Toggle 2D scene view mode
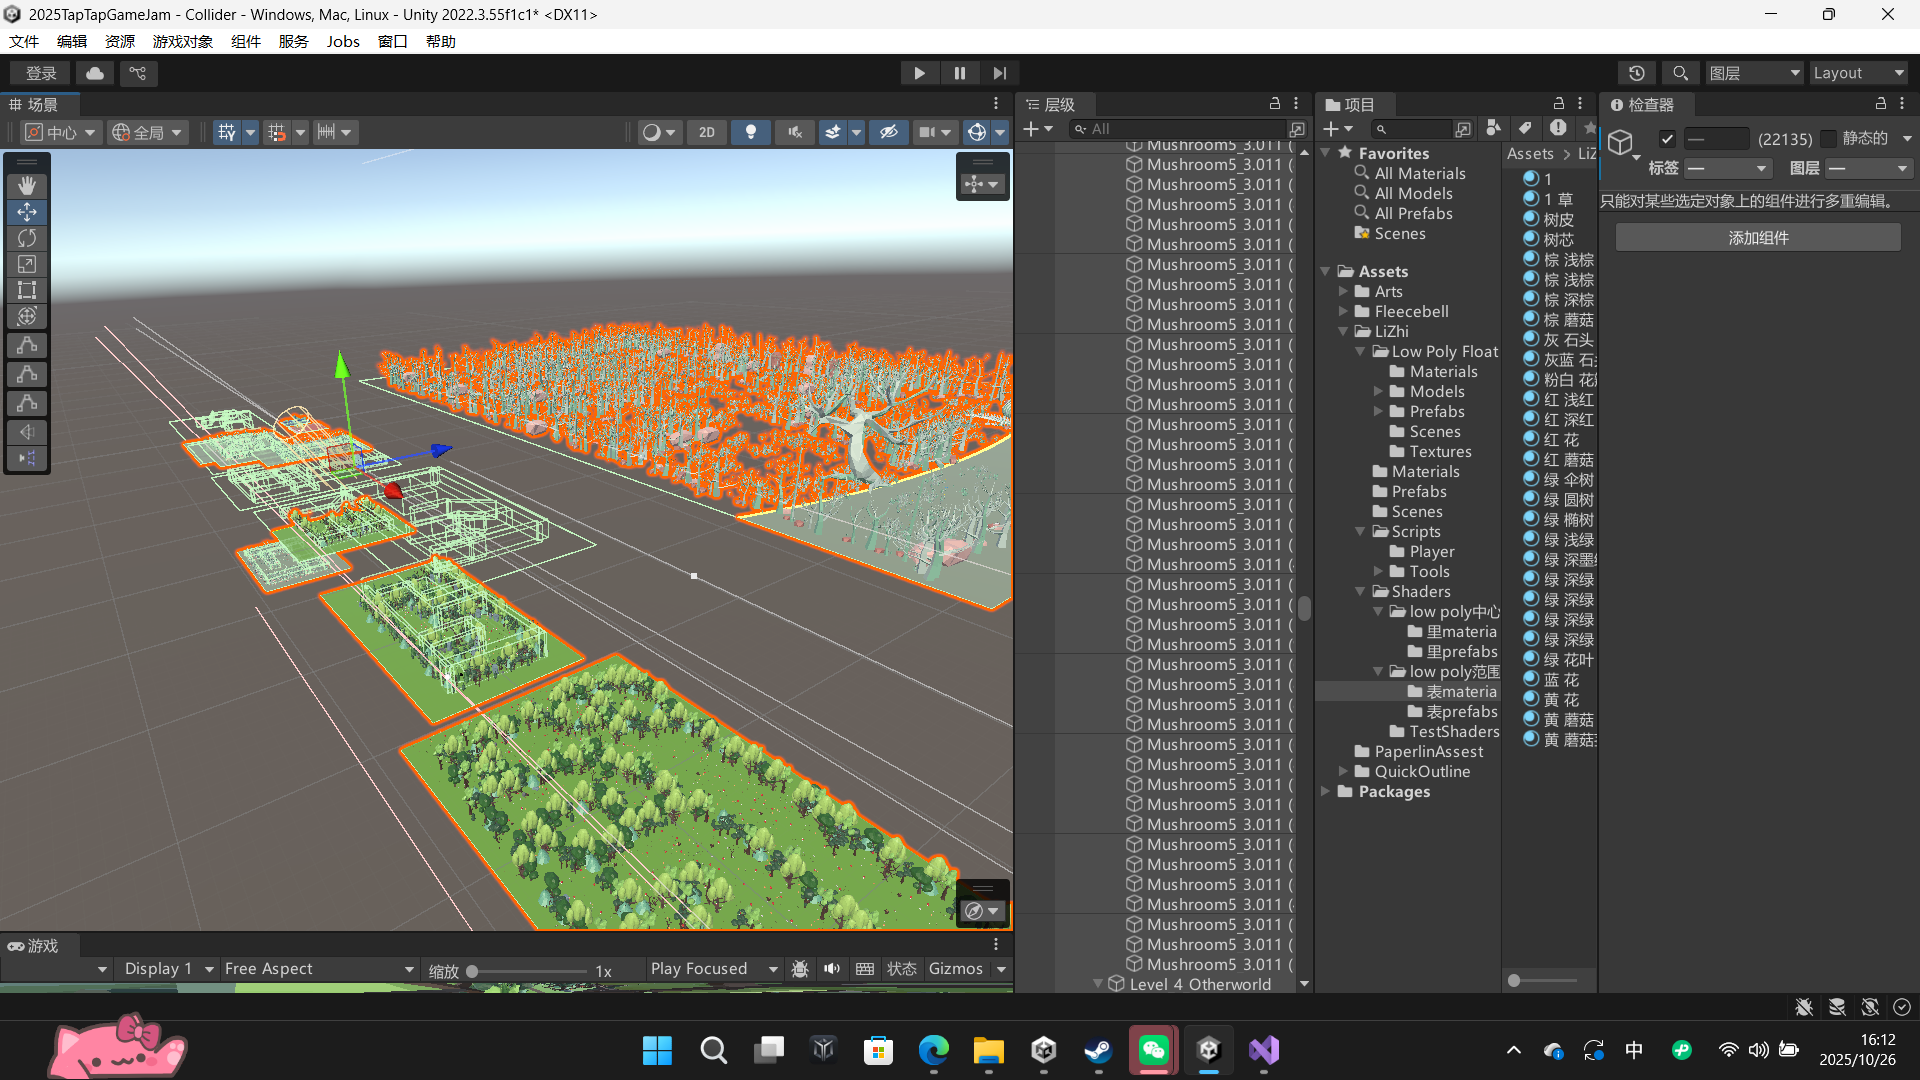The width and height of the screenshot is (1920, 1080). click(706, 132)
